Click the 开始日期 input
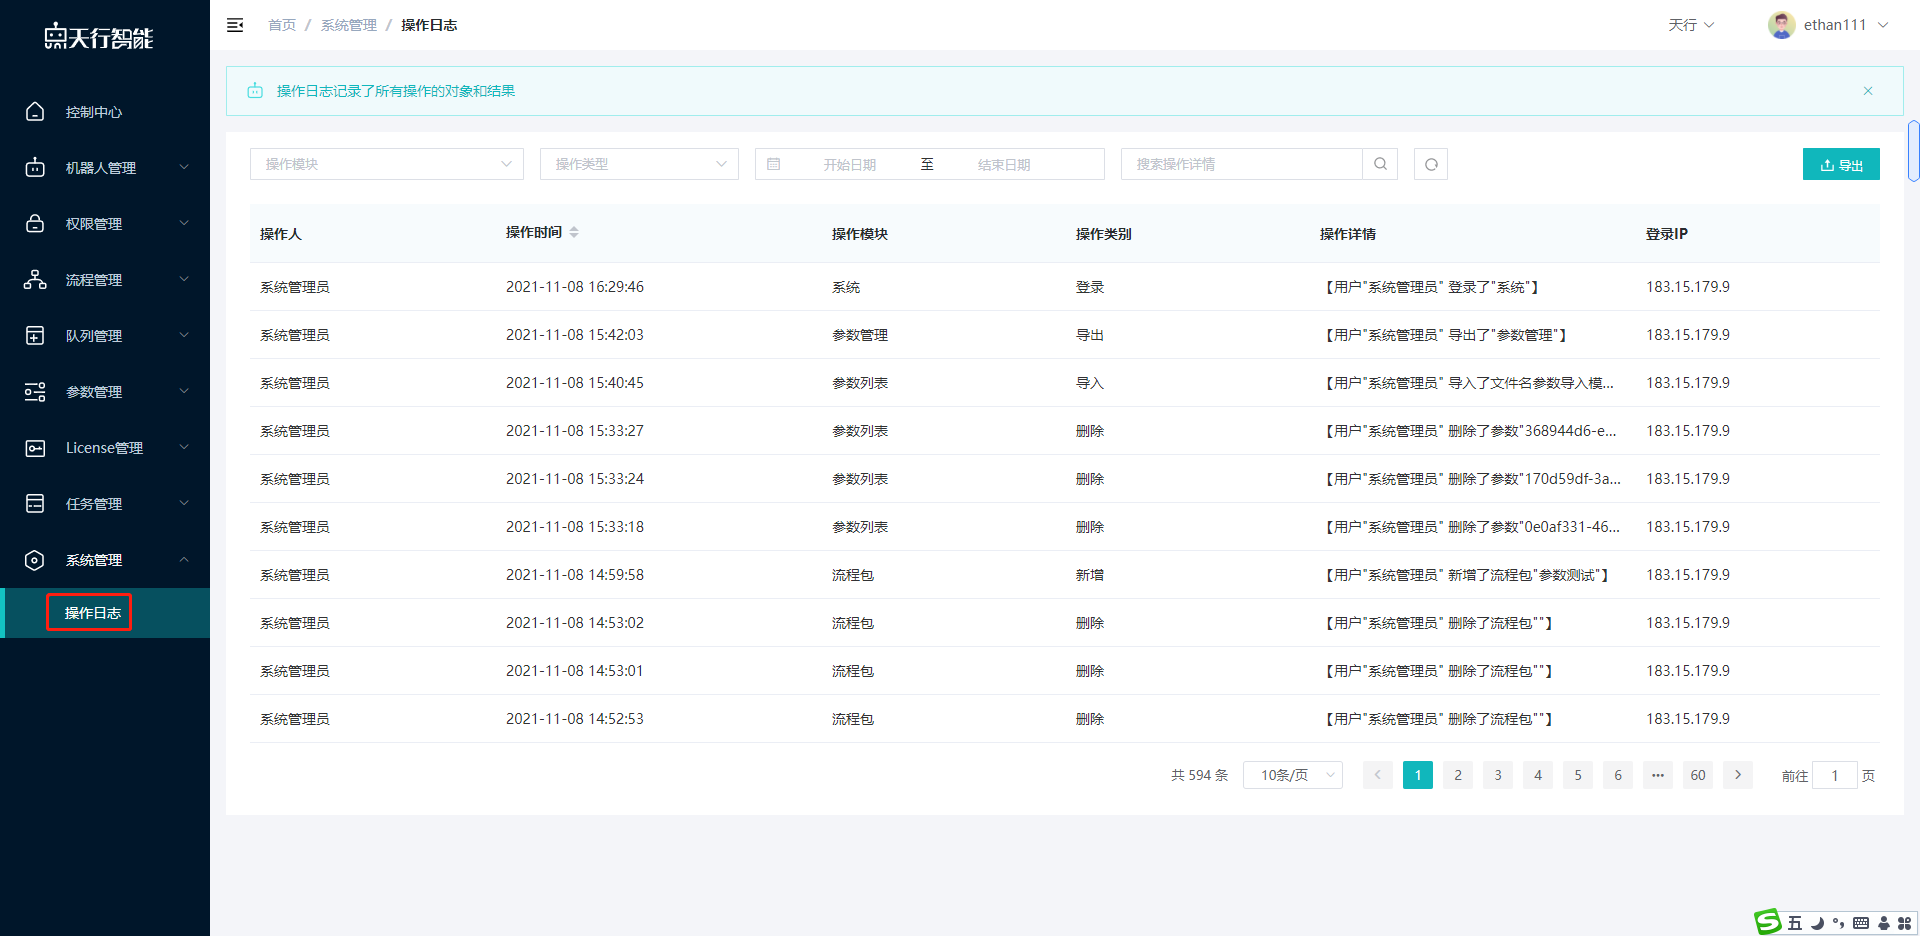 (x=850, y=165)
